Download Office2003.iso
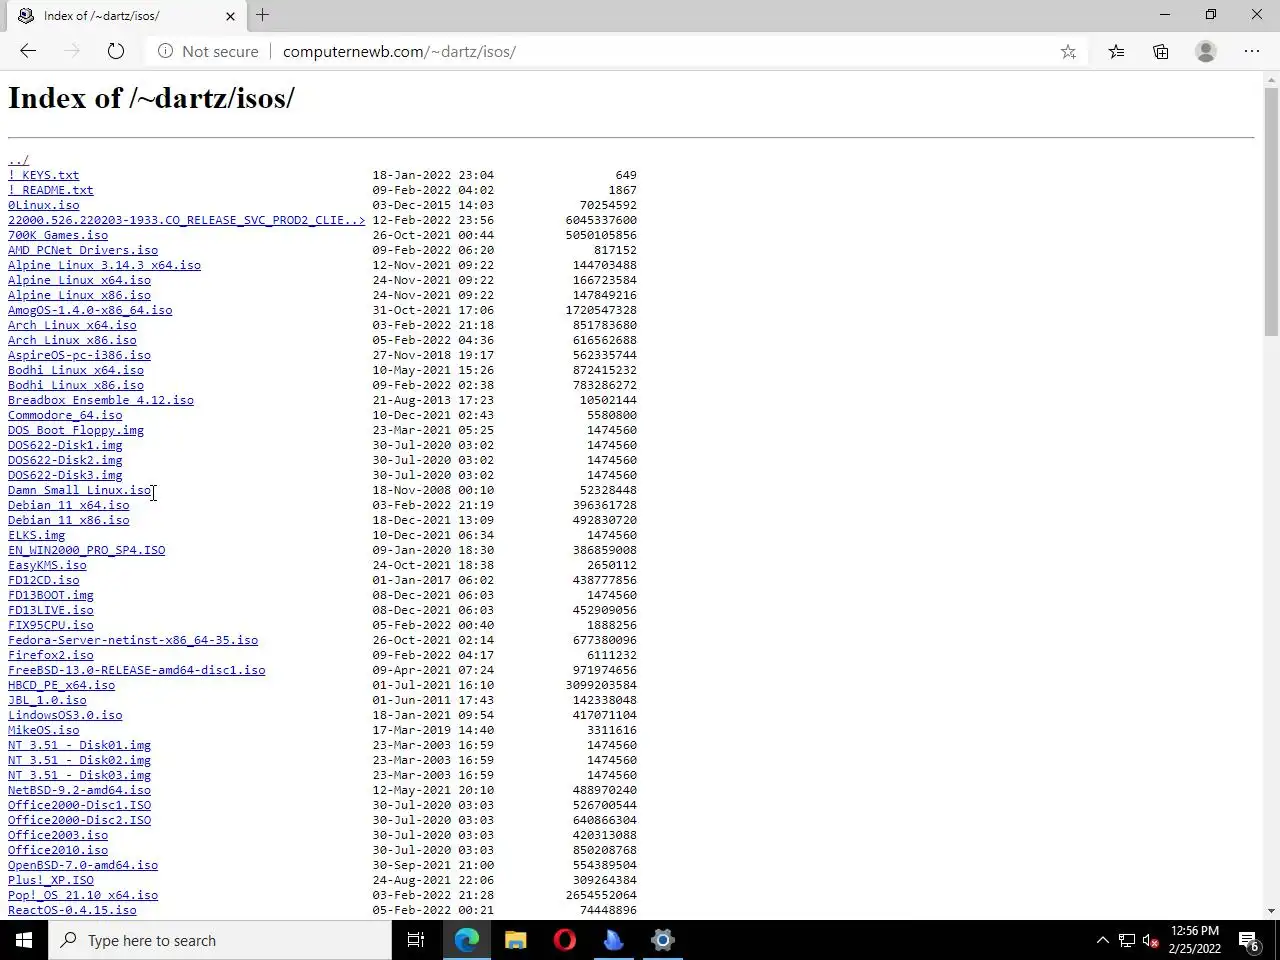 point(58,835)
